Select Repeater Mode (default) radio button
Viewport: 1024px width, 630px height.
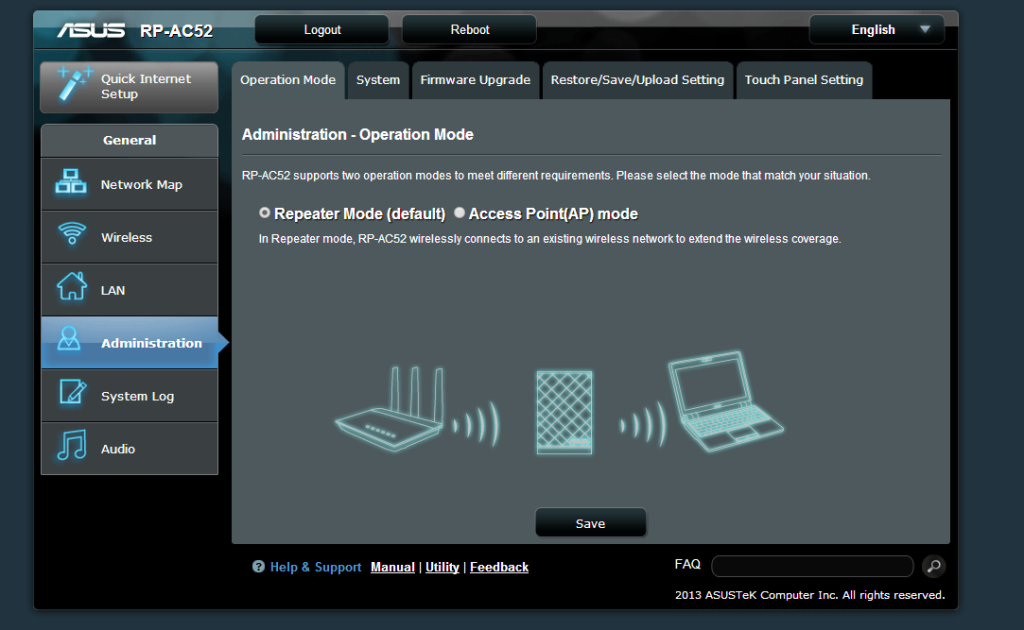click(264, 213)
